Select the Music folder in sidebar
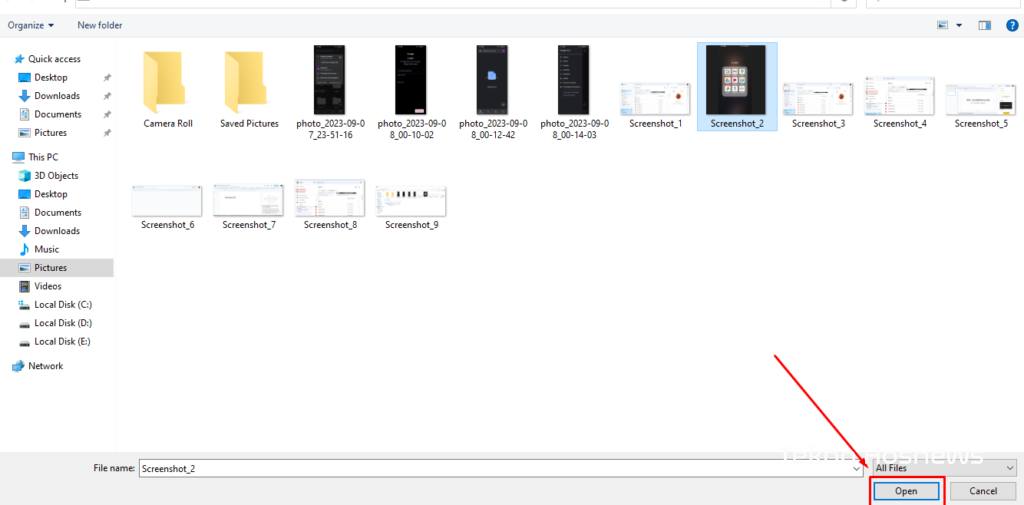Screen dimensions: 1024x505 (46, 249)
